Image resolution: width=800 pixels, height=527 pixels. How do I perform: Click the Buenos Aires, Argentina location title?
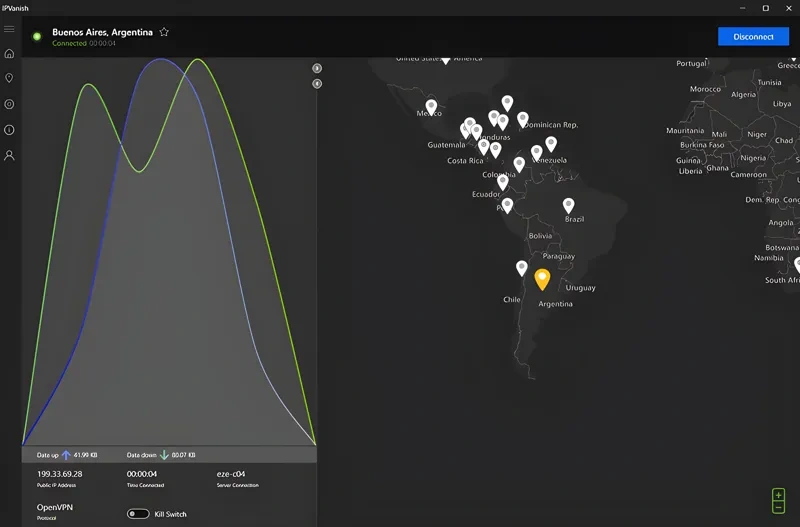coord(102,32)
